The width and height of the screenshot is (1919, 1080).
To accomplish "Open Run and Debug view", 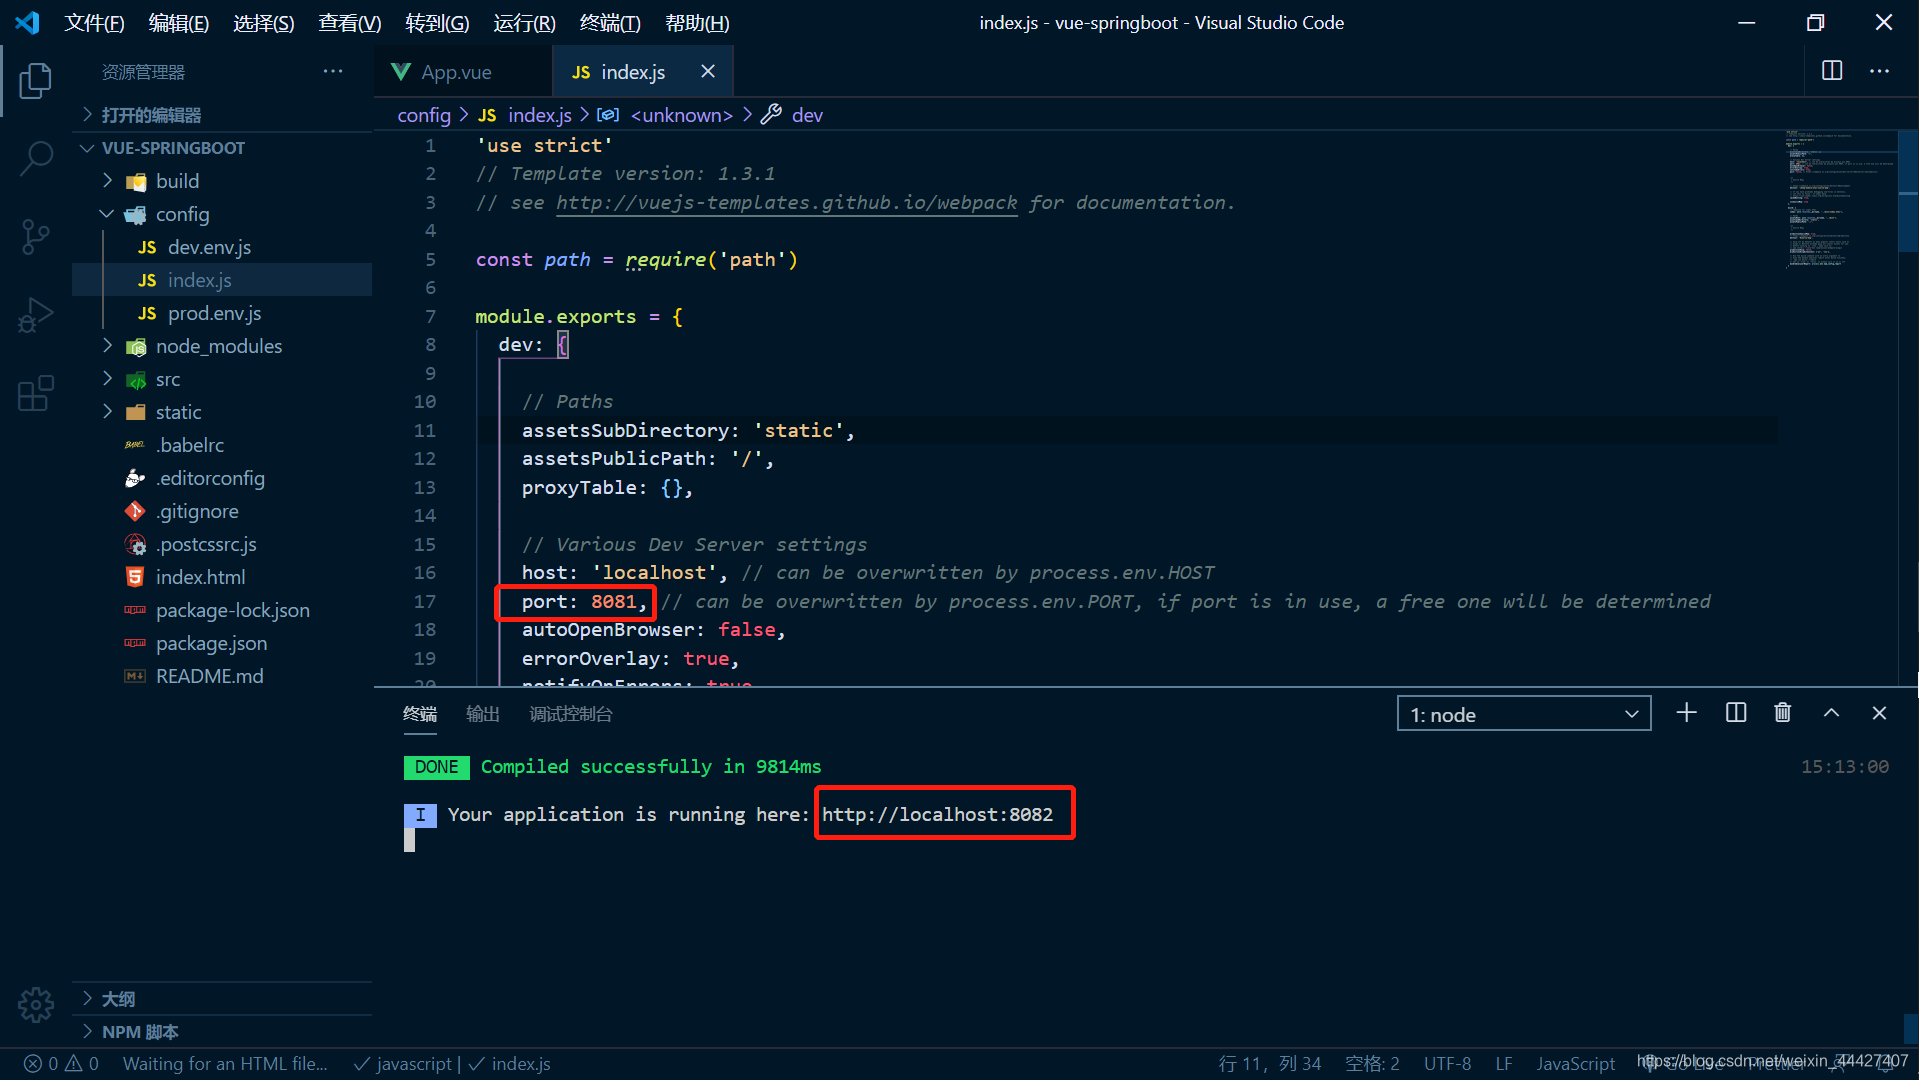I will pos(35,315).
